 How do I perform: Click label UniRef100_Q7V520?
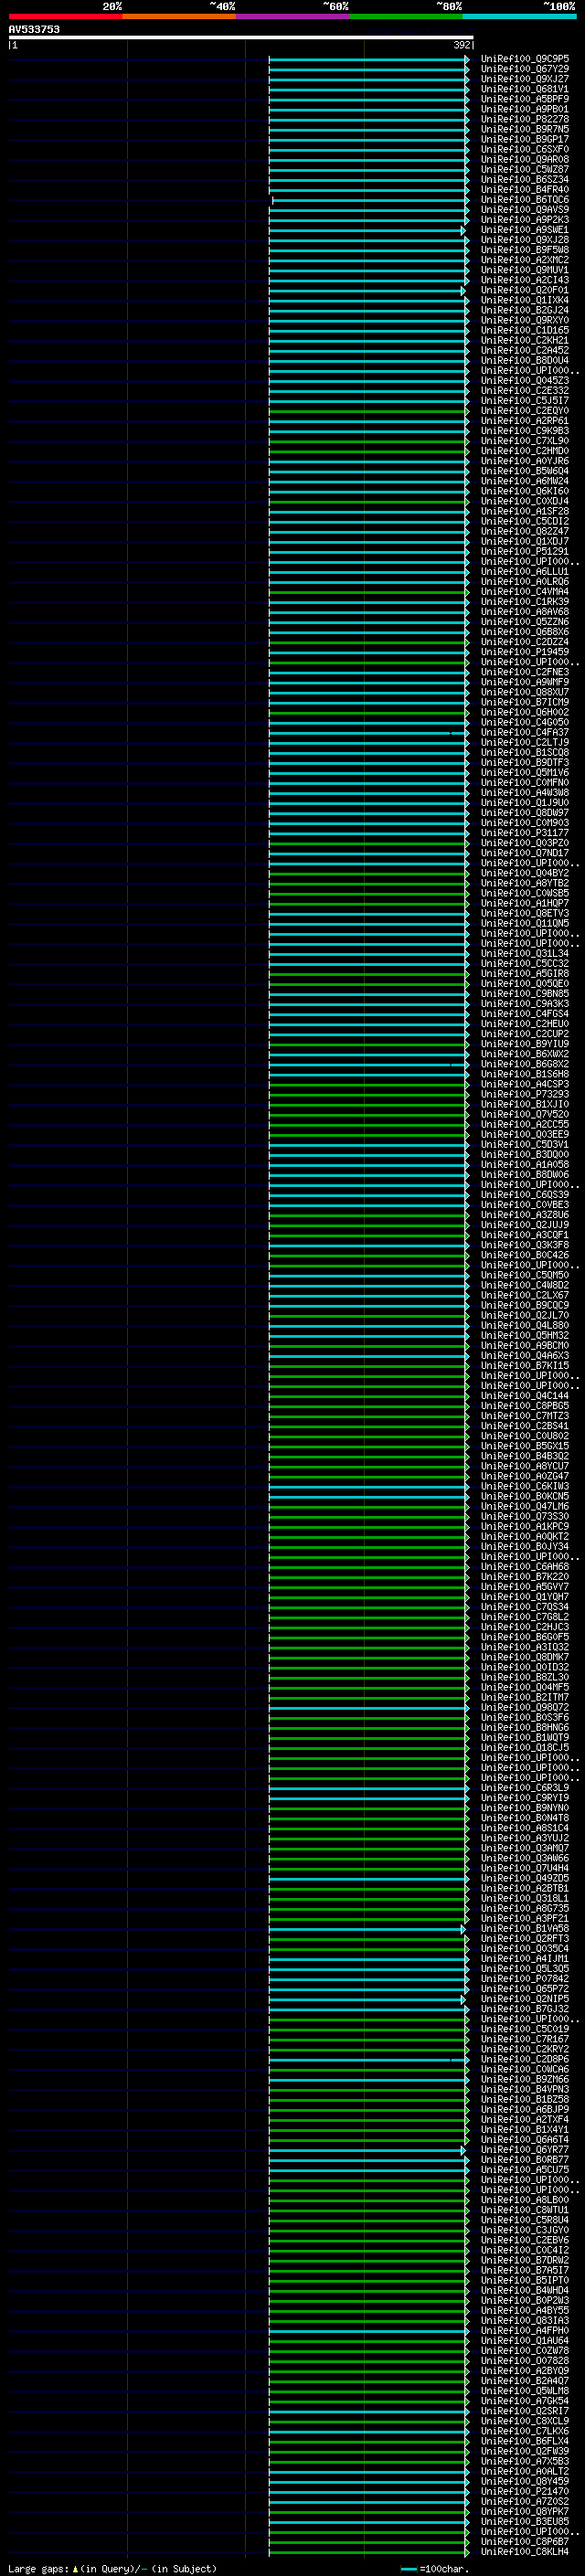(x=525, y=1114)
